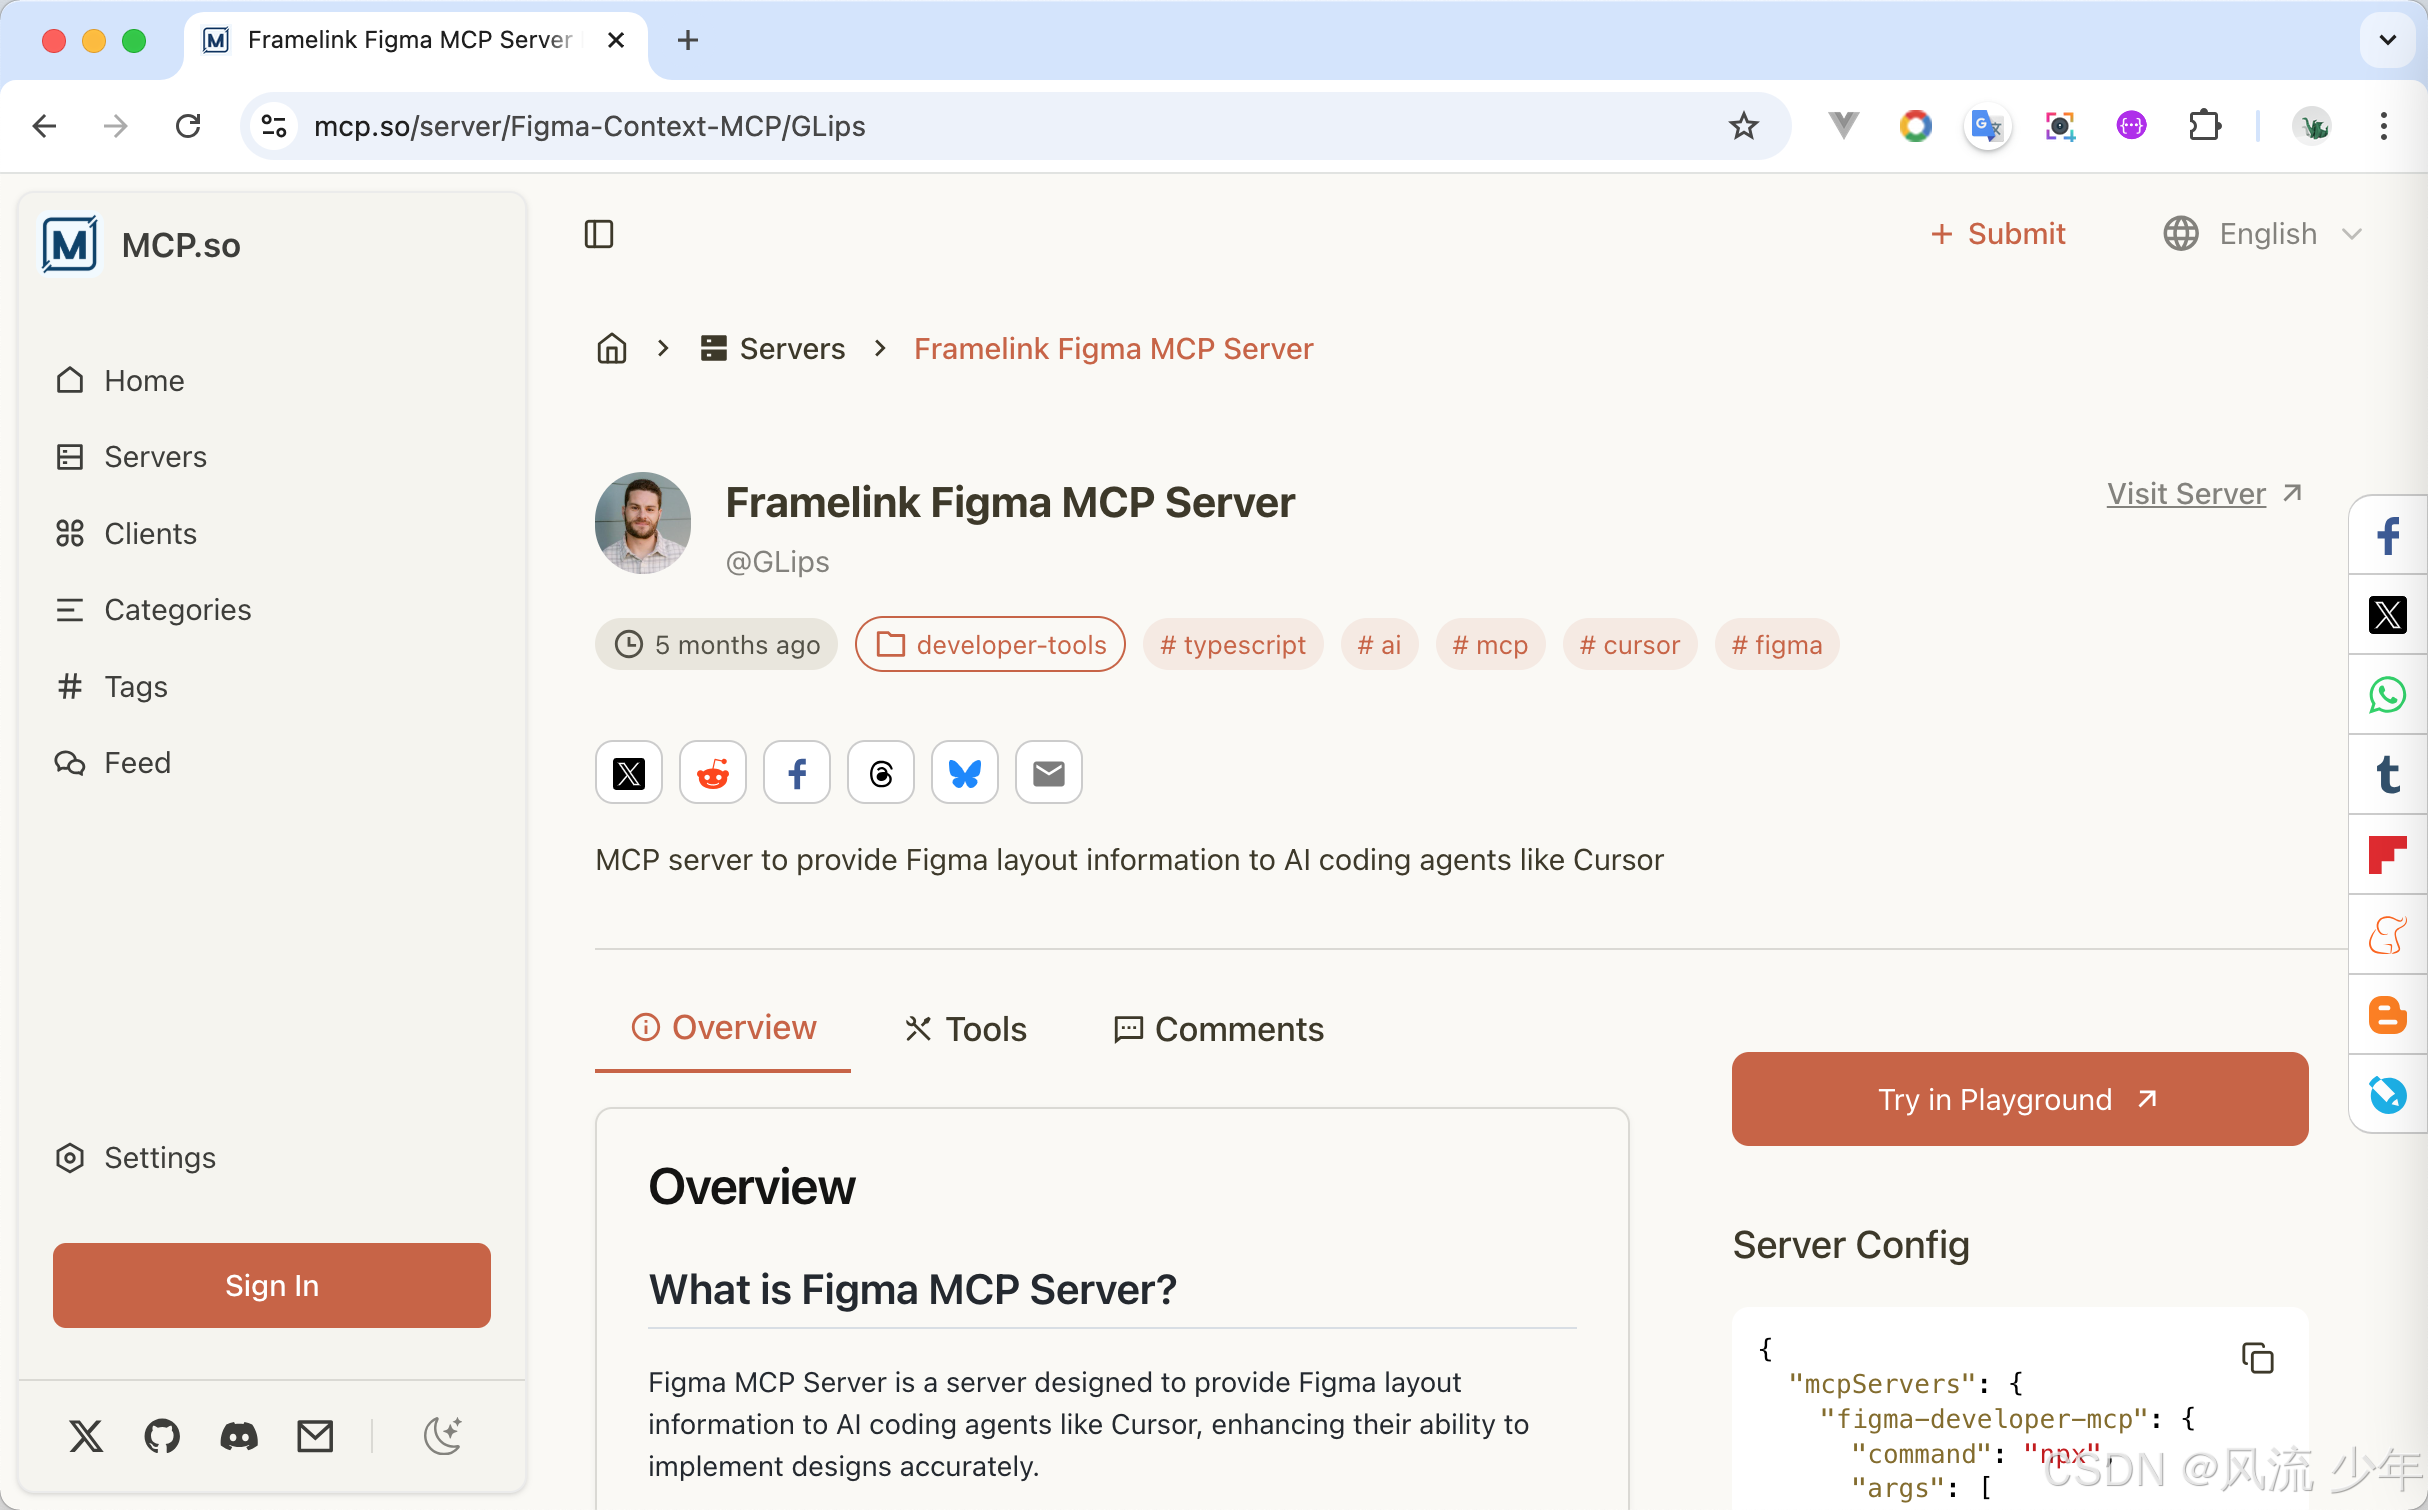Viewport: 2428px width, 1510px height.
Task: Open email icon in sidebar footer
Action: pos(315,1436)
